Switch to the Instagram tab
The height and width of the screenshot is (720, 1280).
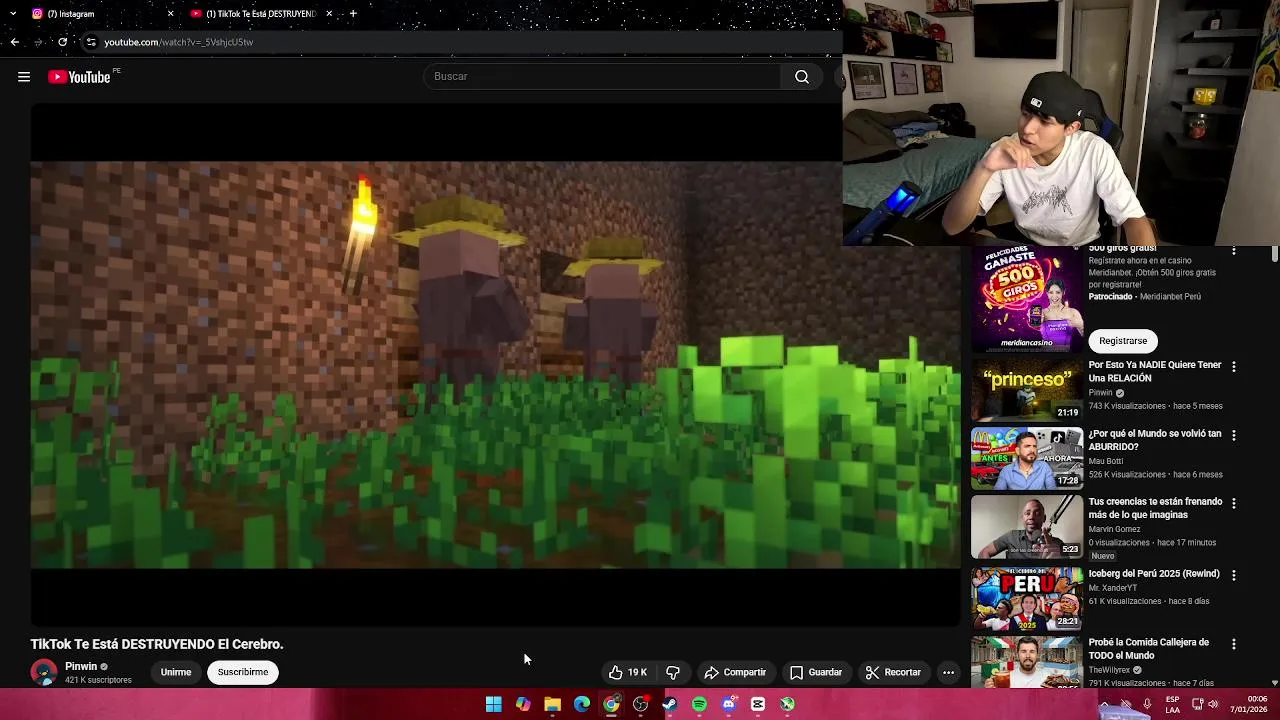pos(100,14)
